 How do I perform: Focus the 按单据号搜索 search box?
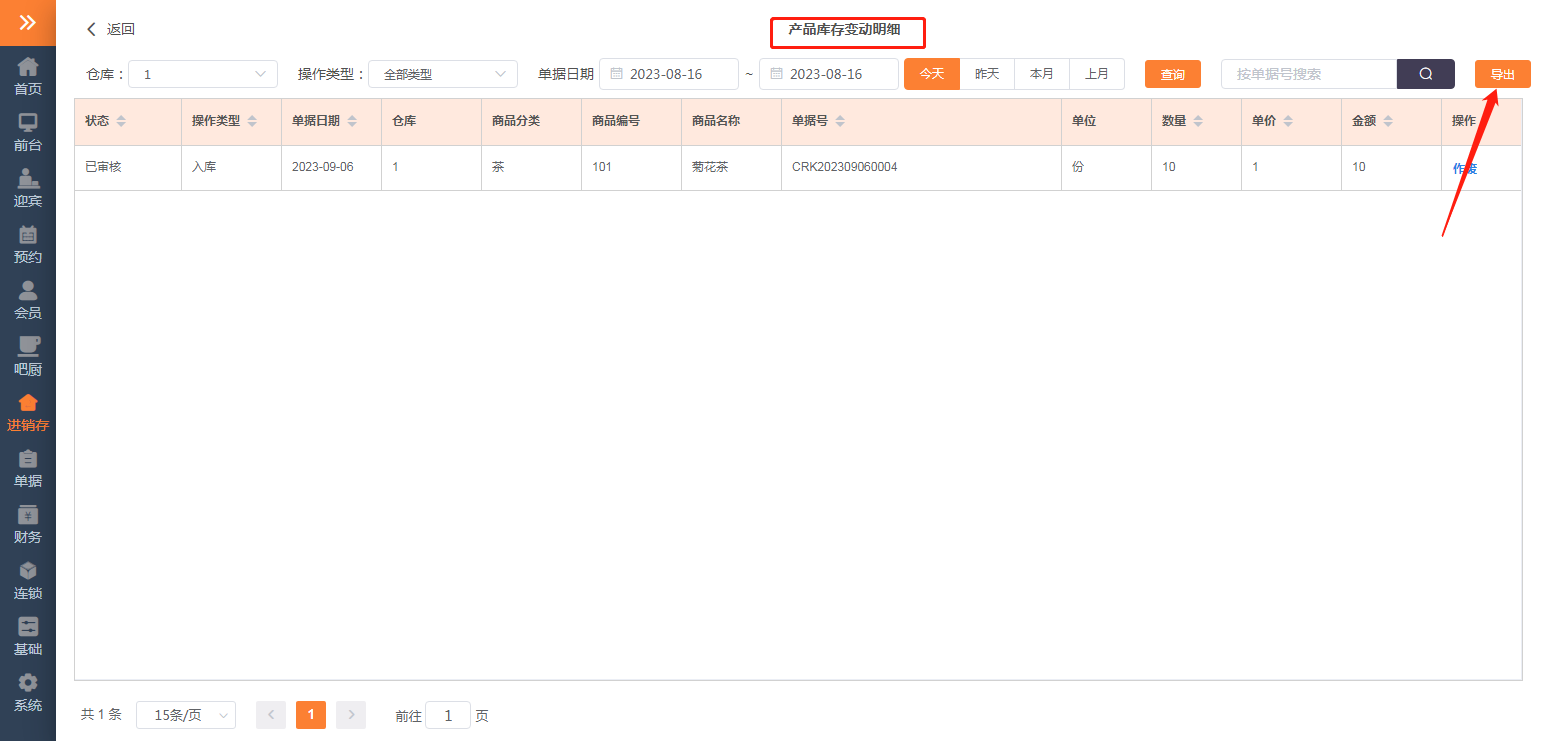(1309, 74)
